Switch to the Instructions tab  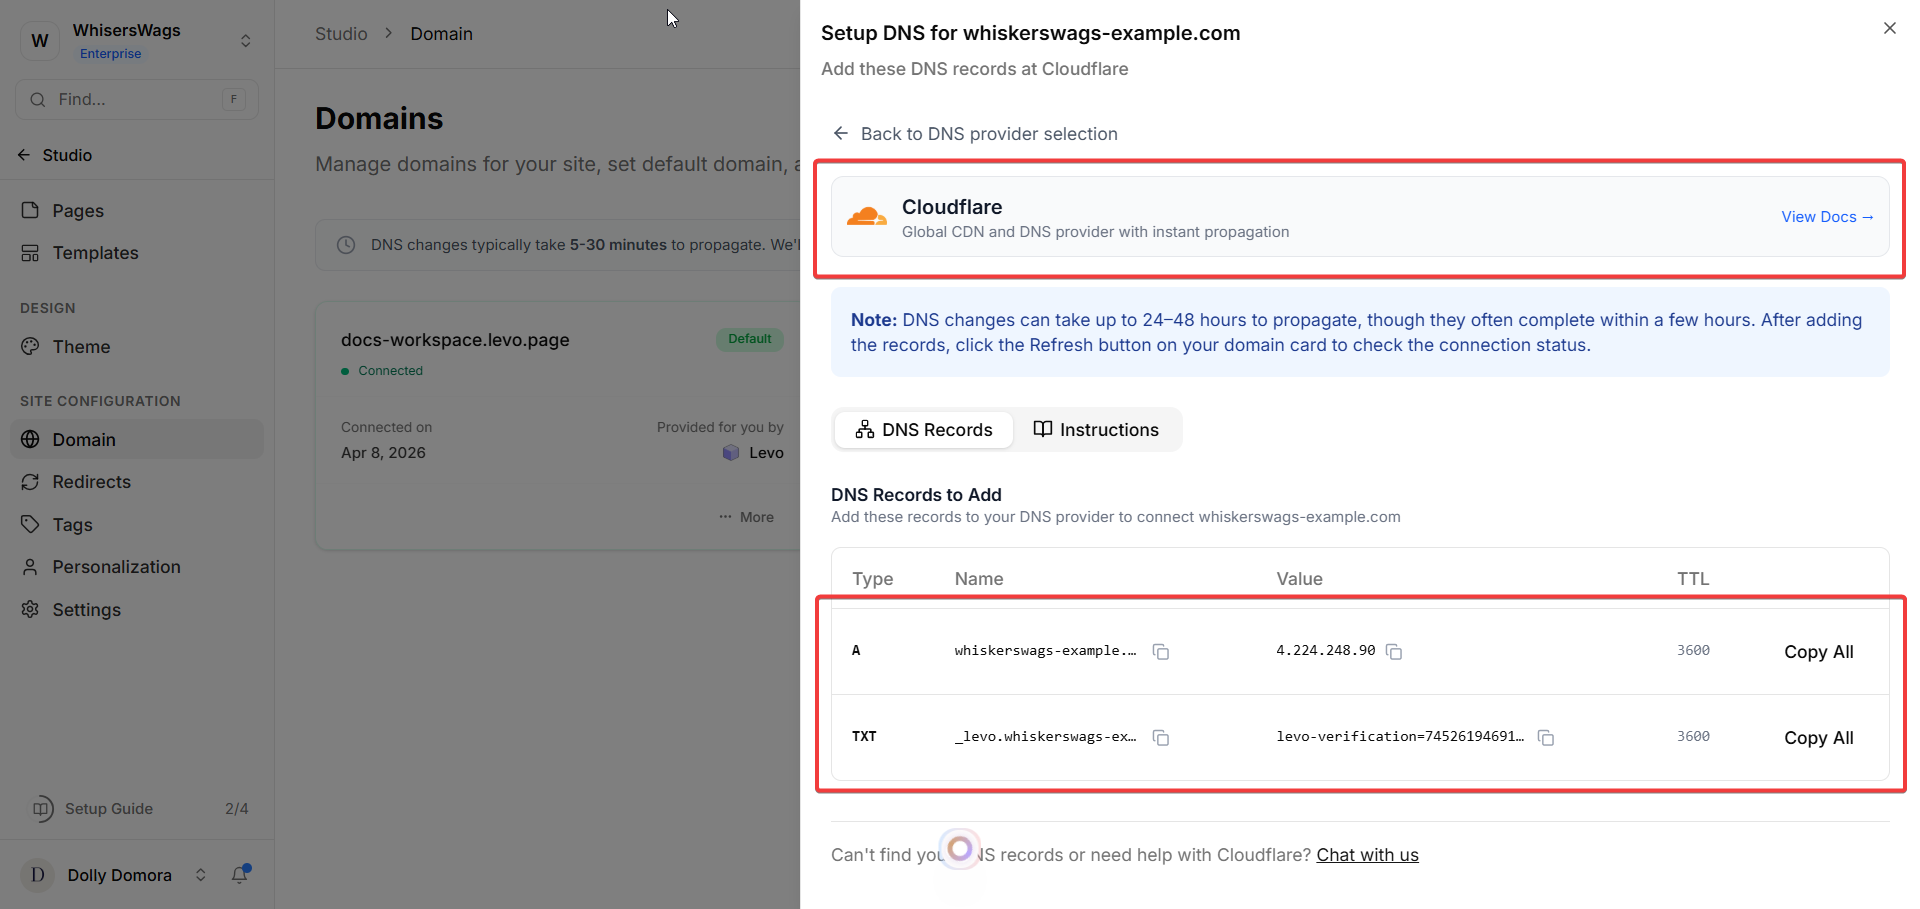click(1096, 430)
